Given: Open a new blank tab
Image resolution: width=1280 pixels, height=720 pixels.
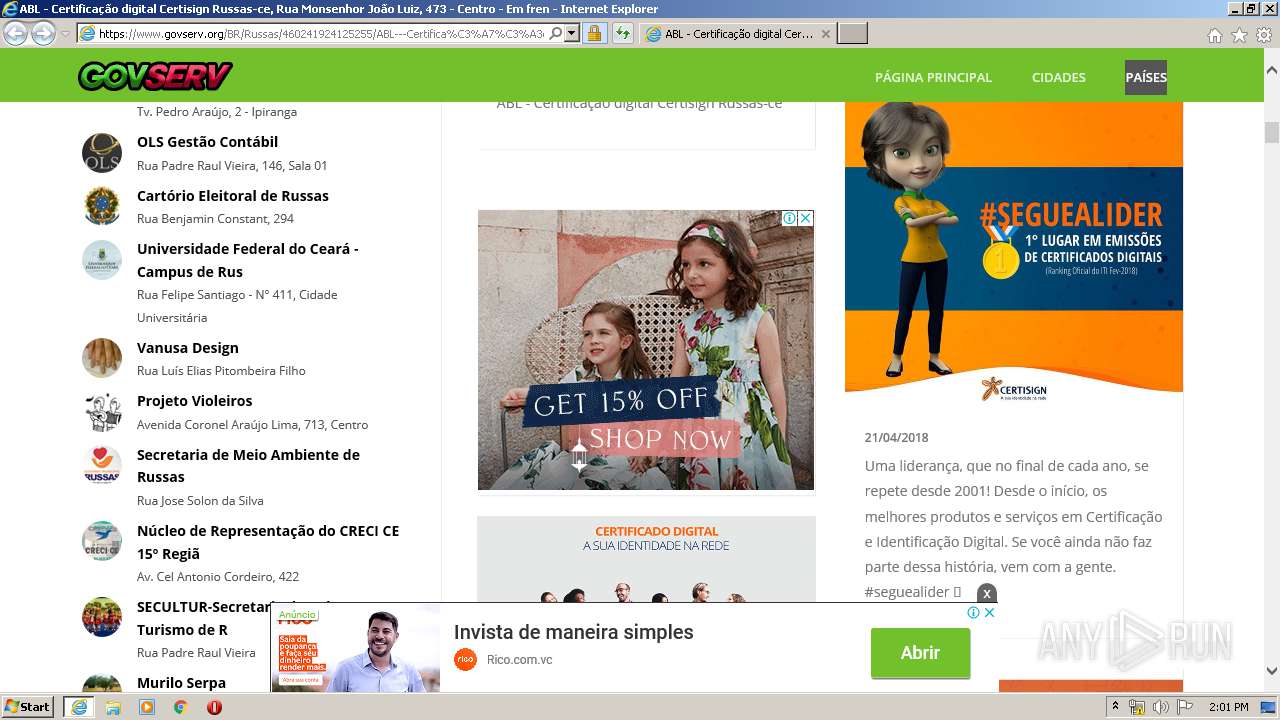Looking at the screenshot, I should click(x=852, y=34).
